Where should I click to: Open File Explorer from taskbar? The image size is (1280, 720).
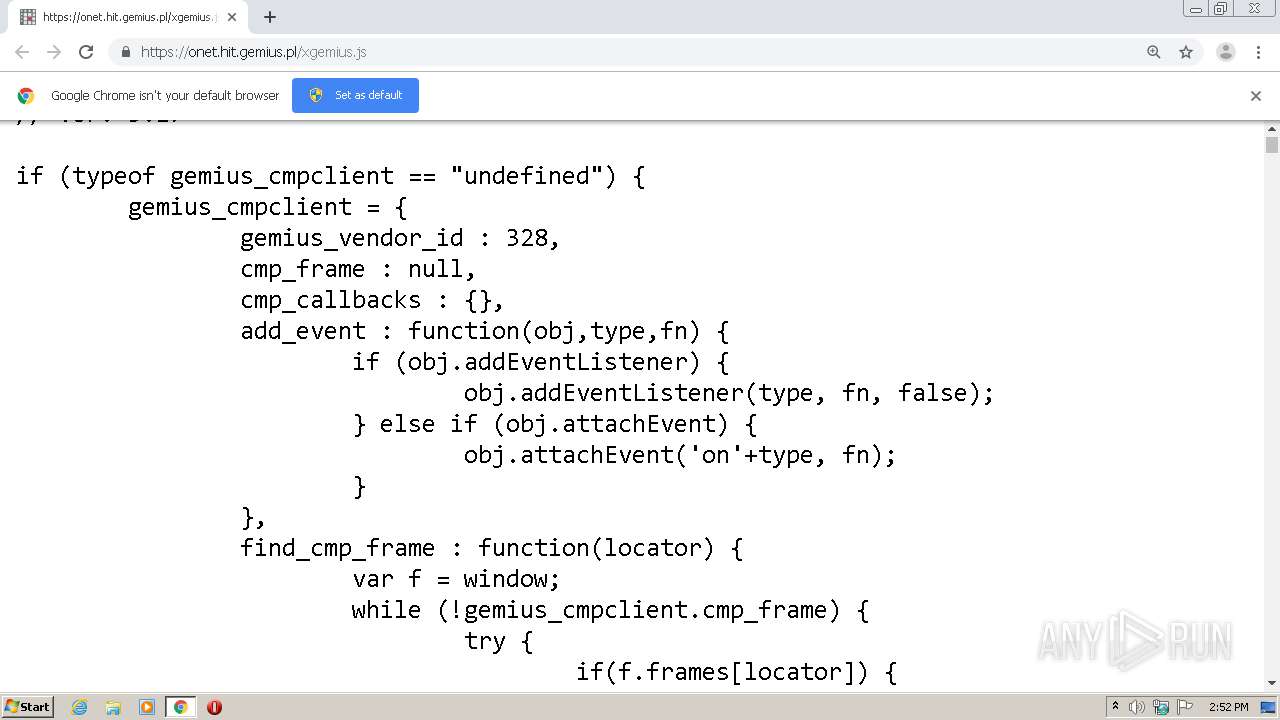click(113, 707)
